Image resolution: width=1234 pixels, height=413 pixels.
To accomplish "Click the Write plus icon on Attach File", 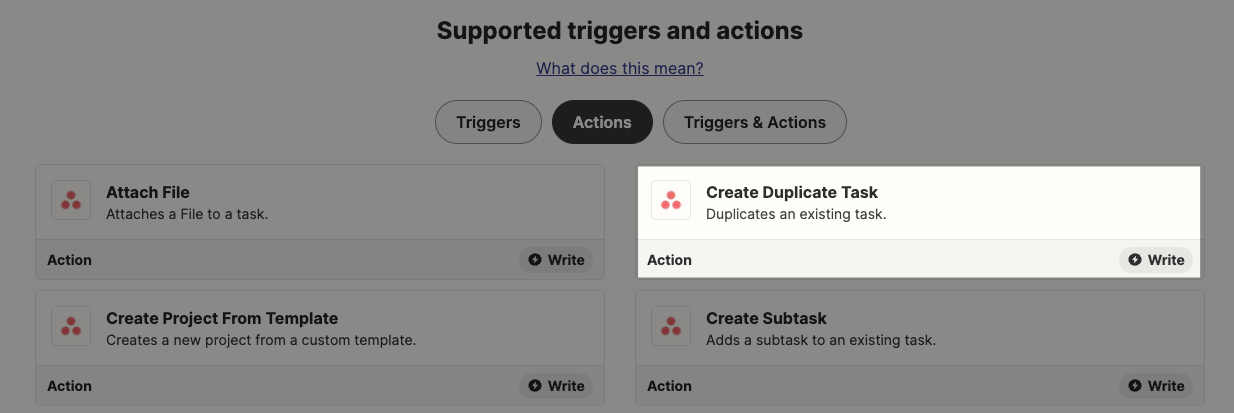I will [535, 260].
